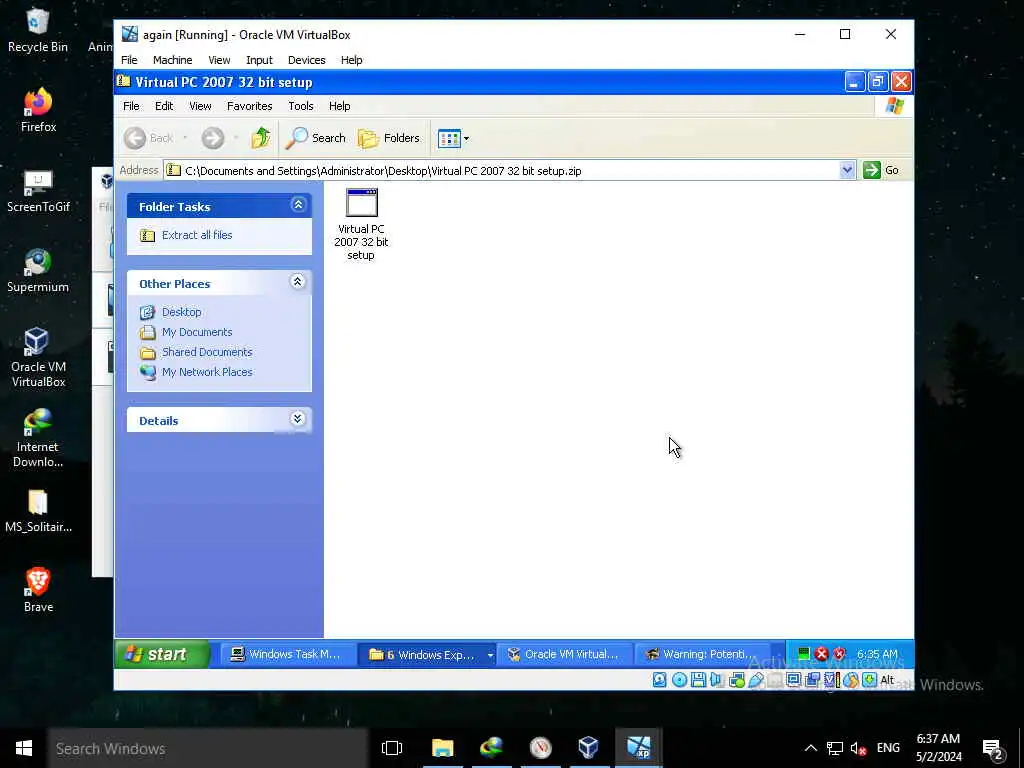Switch to Warning: Potenti... taskbar item
The image size is (1024, 768).
[x=702, y=654]
